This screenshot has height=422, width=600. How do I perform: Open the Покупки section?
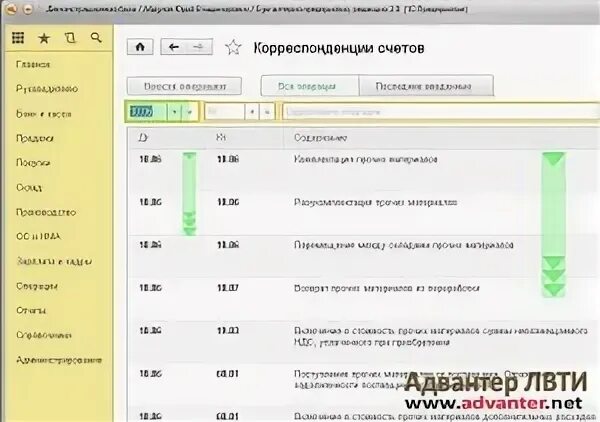point(34,163)
